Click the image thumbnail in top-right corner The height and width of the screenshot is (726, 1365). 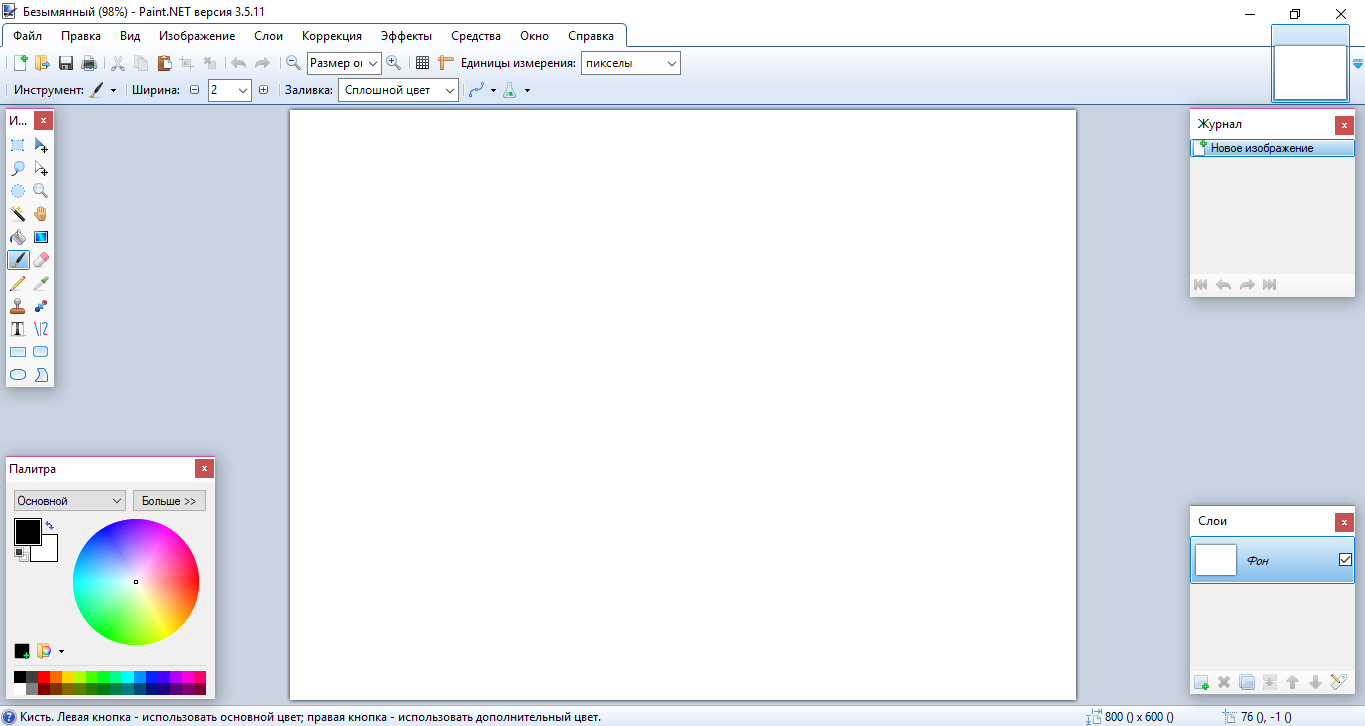[1310, 72]
